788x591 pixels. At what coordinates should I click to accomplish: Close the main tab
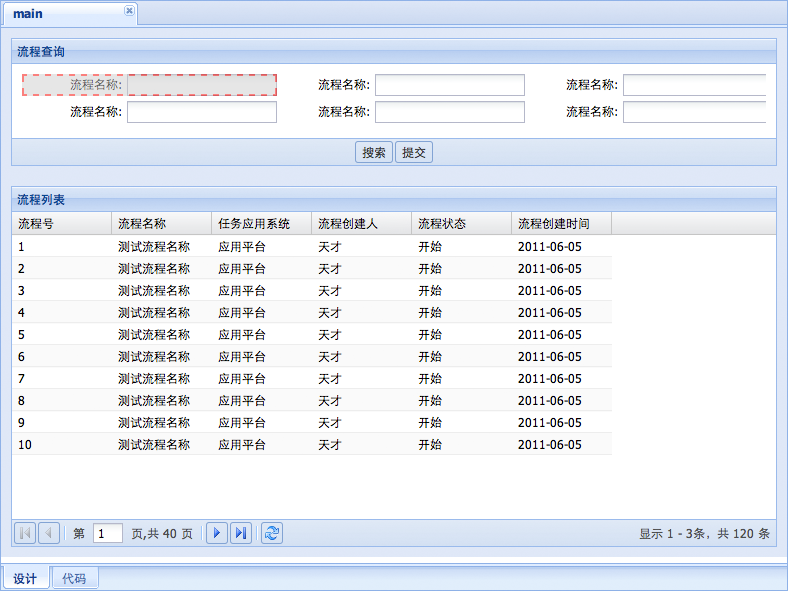pos(129,10)
